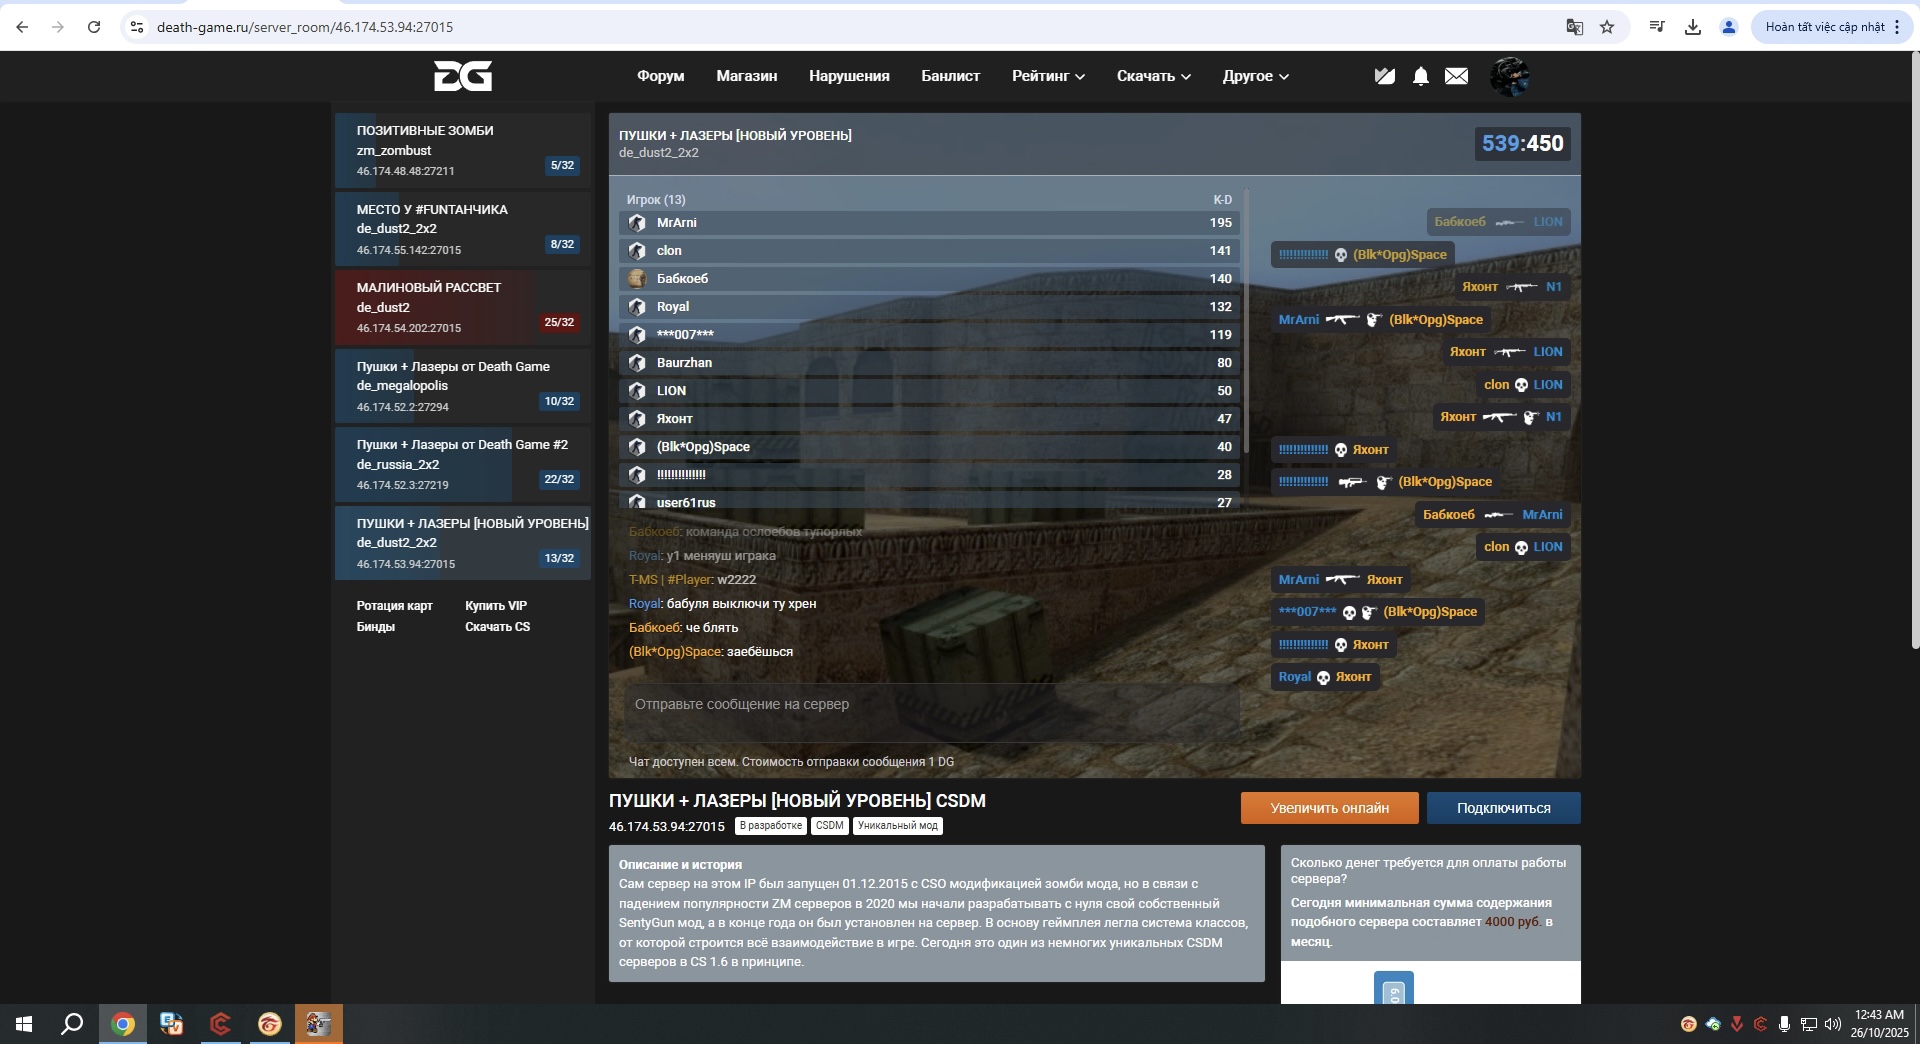Viewport: 1920px width, 1044px height.
Task: Bookmark this page with the star icon
Action: point(1607,27)
